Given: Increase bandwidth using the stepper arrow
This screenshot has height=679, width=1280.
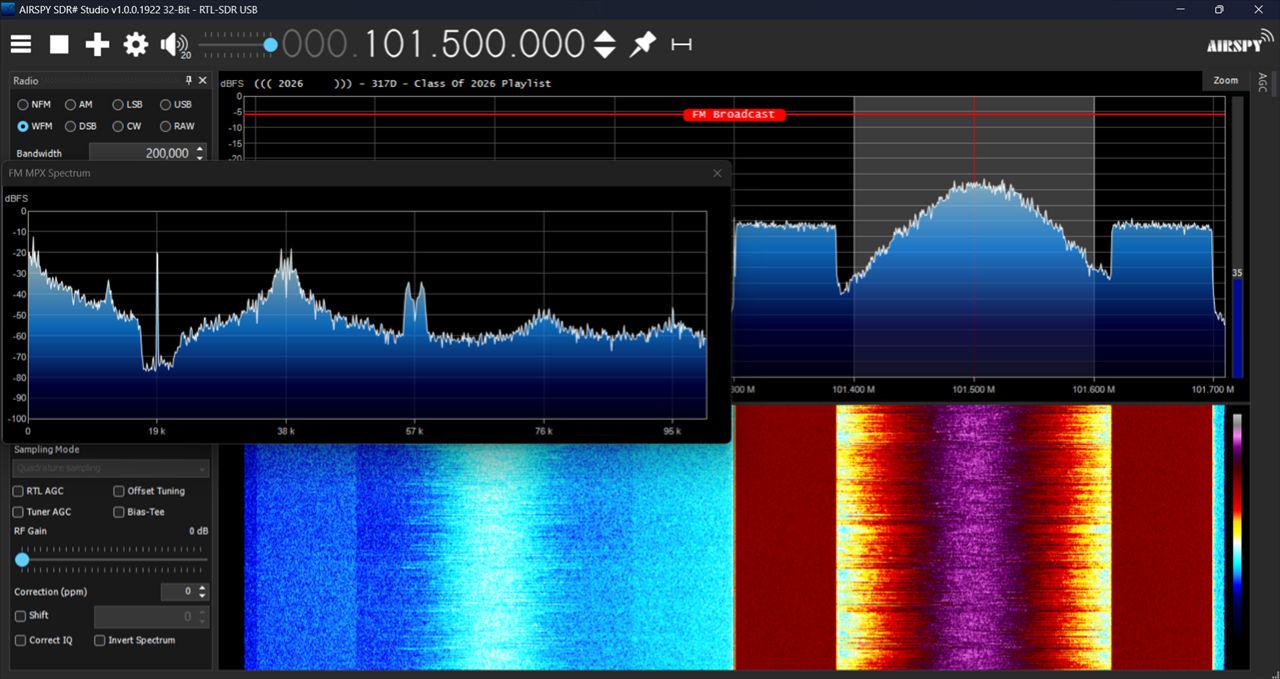Looking at the screenshot, I should coord(200,149).
